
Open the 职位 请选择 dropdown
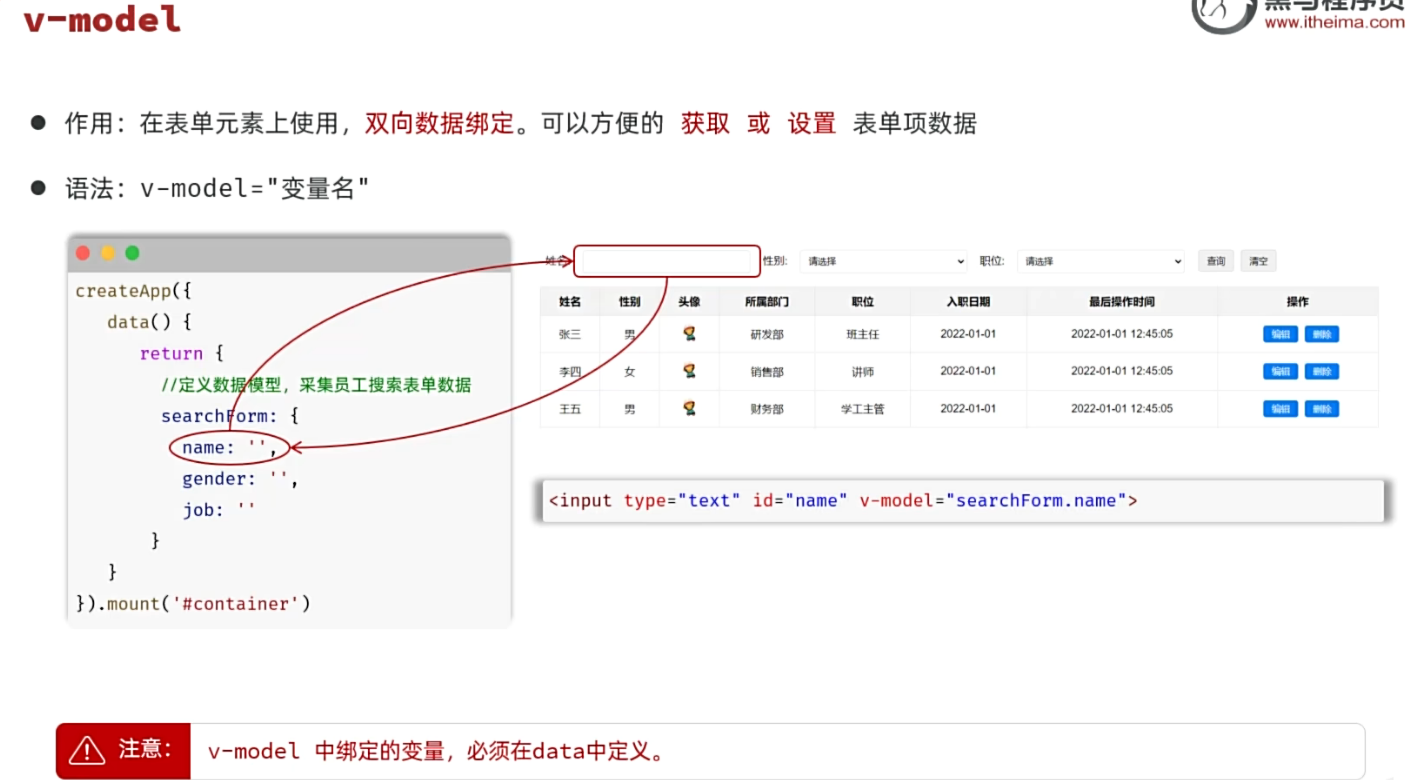point(1100,261)
